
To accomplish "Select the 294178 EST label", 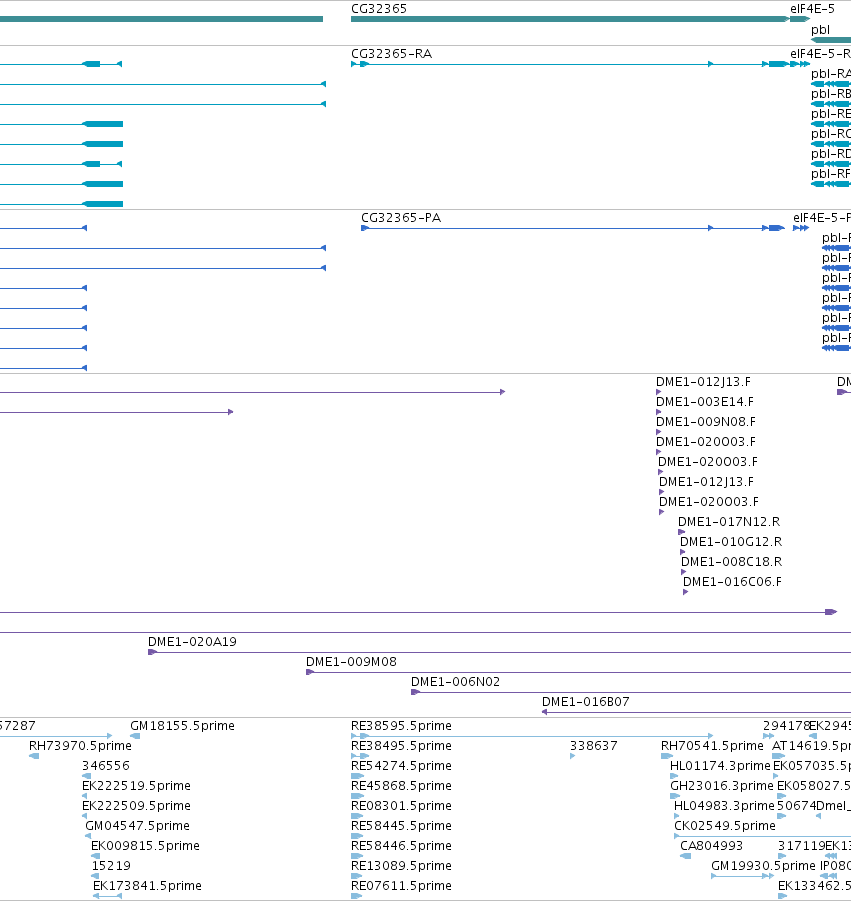I will pyautogui.click(x=786, y=726).
